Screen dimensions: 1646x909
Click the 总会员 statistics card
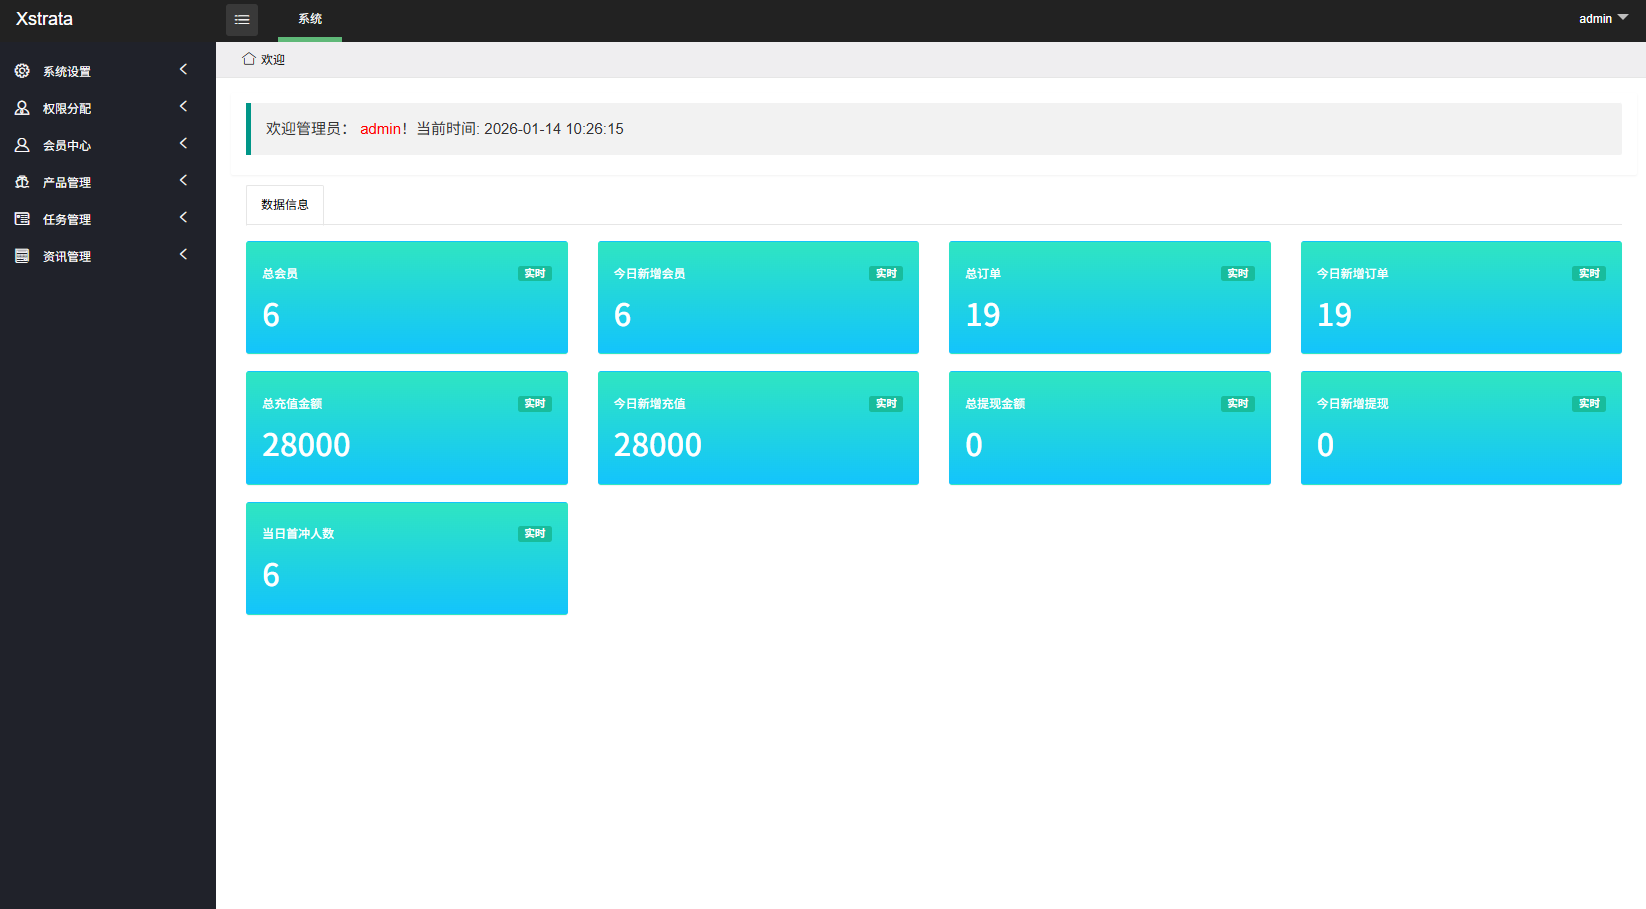pos(406,297)
